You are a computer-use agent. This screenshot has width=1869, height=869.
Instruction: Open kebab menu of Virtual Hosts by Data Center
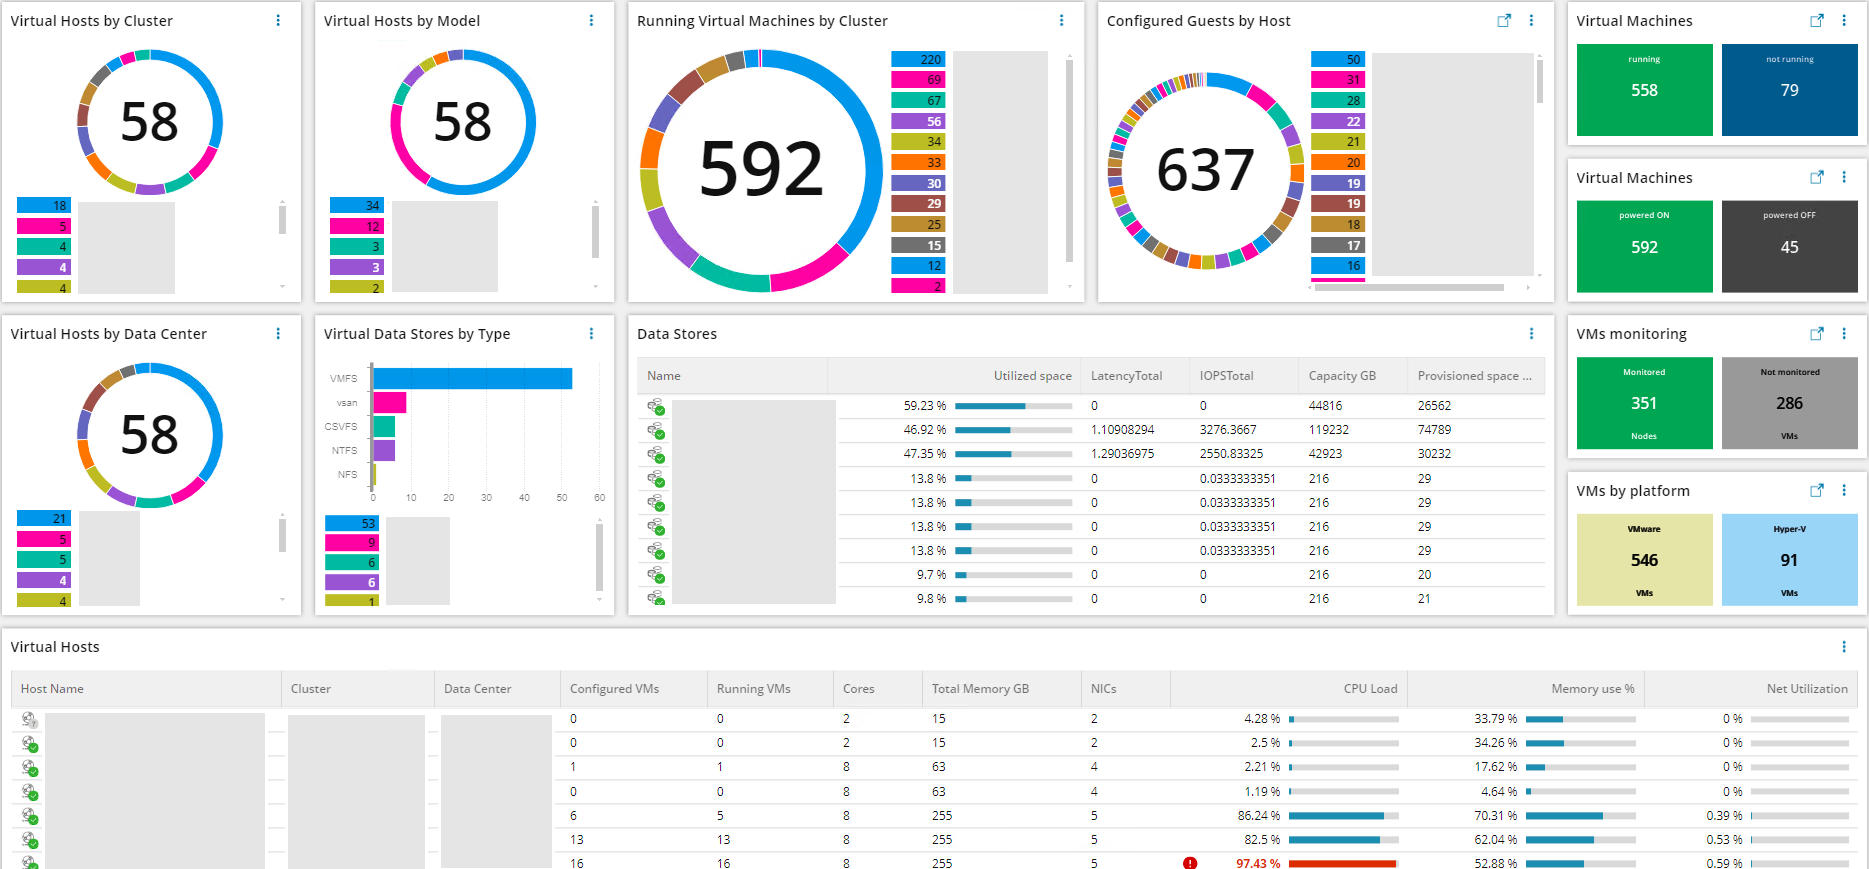point(278,333)
